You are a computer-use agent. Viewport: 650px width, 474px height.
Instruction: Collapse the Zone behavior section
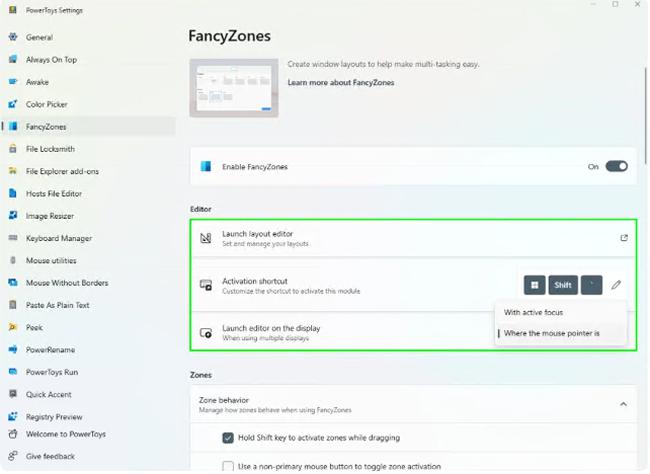(623, 404)
